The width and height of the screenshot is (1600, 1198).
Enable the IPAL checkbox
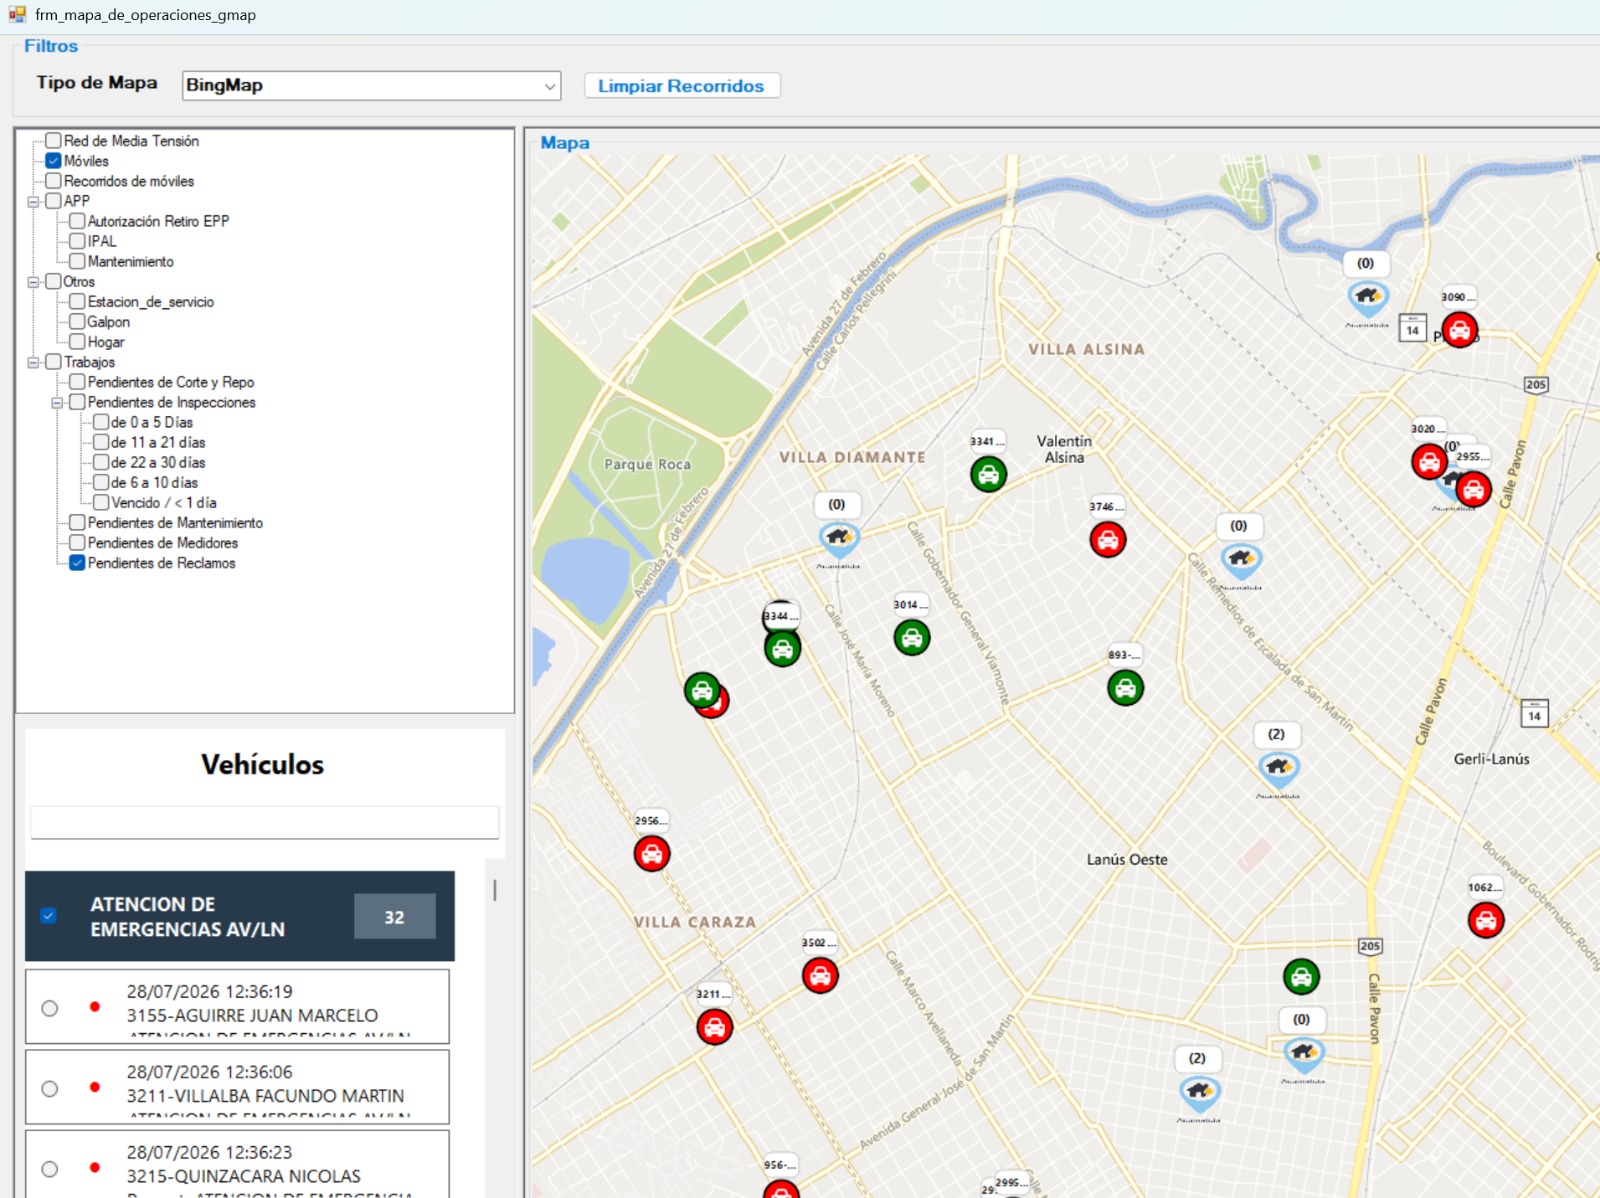pos(77,241)
